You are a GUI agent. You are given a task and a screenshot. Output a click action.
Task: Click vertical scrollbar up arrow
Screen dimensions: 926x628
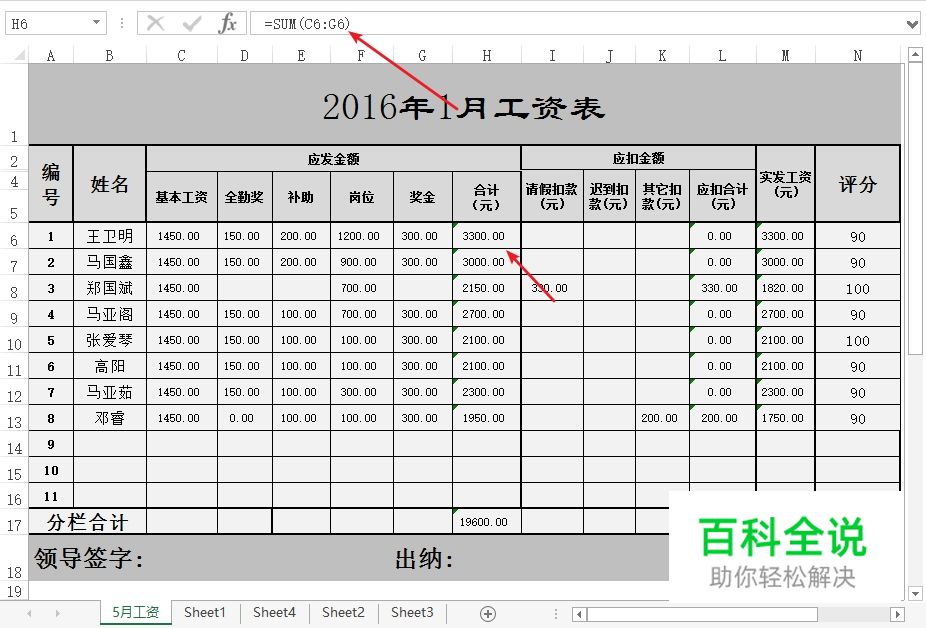pyautogui.click(x=915, y=55)
